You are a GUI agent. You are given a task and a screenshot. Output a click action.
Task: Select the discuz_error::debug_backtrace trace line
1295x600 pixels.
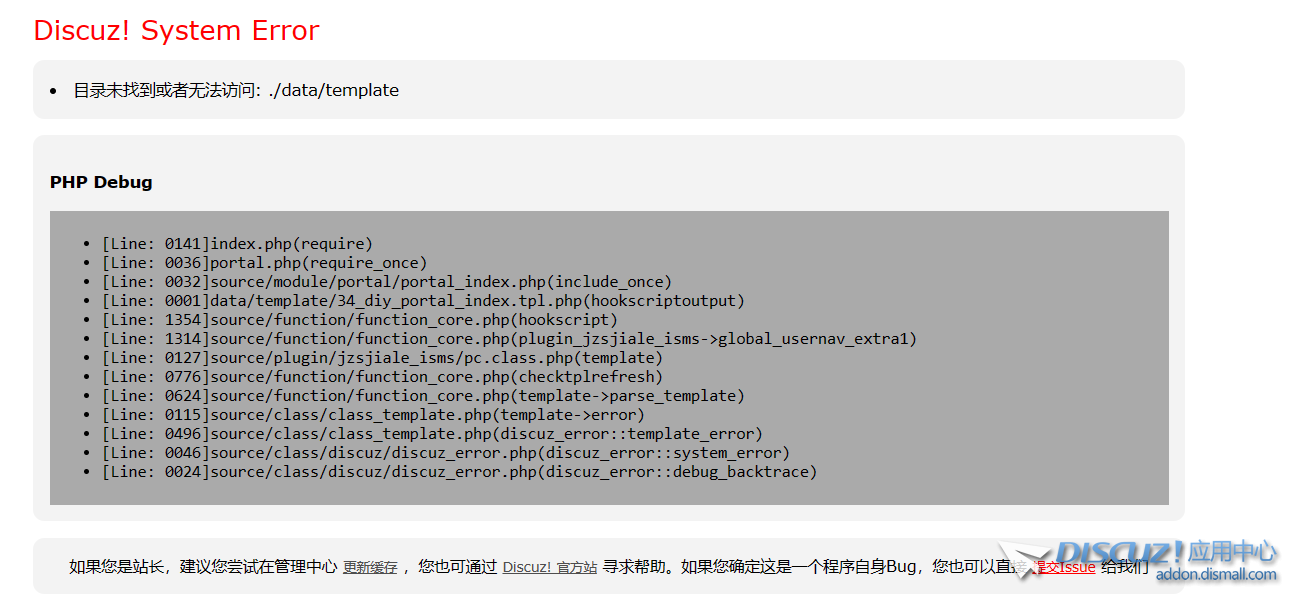[459, 471]
